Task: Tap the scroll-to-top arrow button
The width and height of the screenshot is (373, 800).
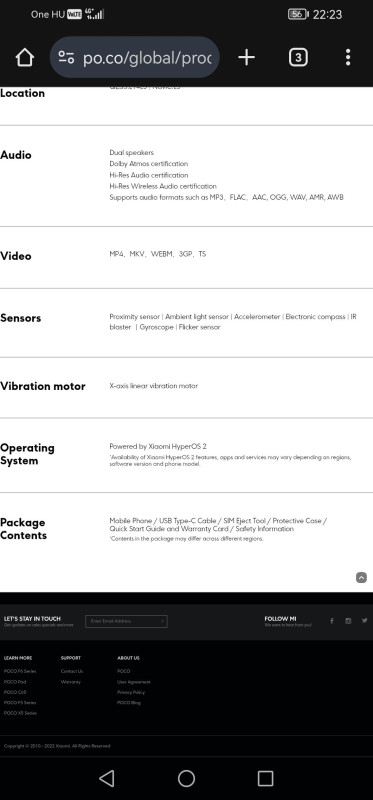Action: [361, 578]
